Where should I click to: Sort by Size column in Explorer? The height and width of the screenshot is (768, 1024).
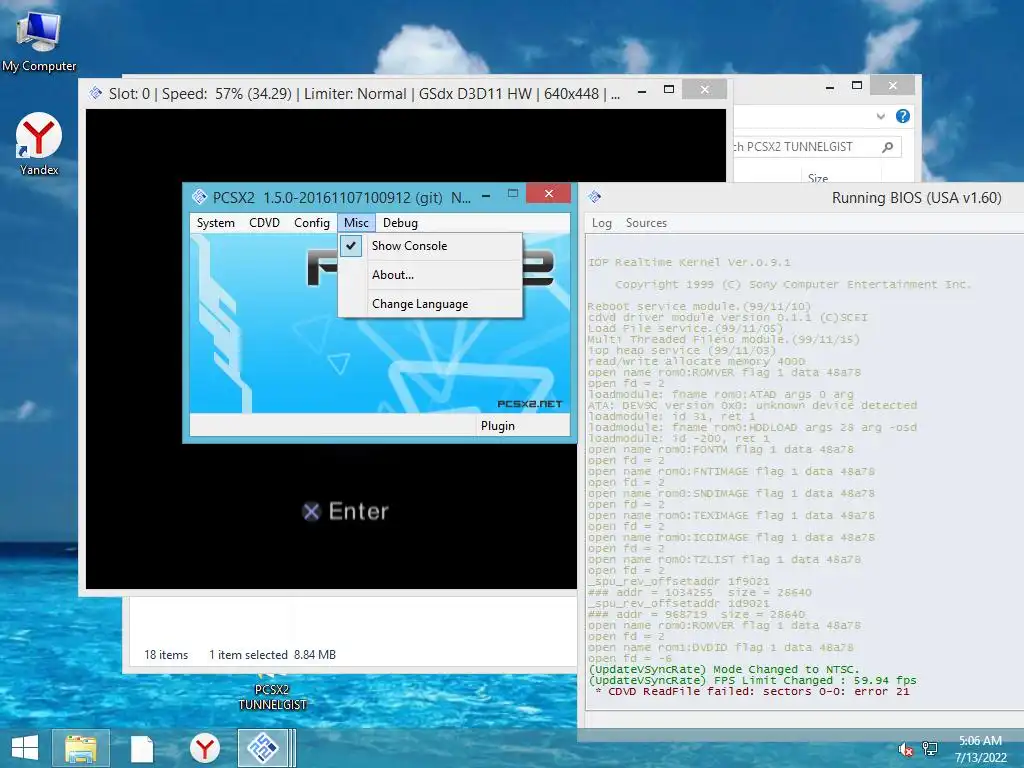818,178
